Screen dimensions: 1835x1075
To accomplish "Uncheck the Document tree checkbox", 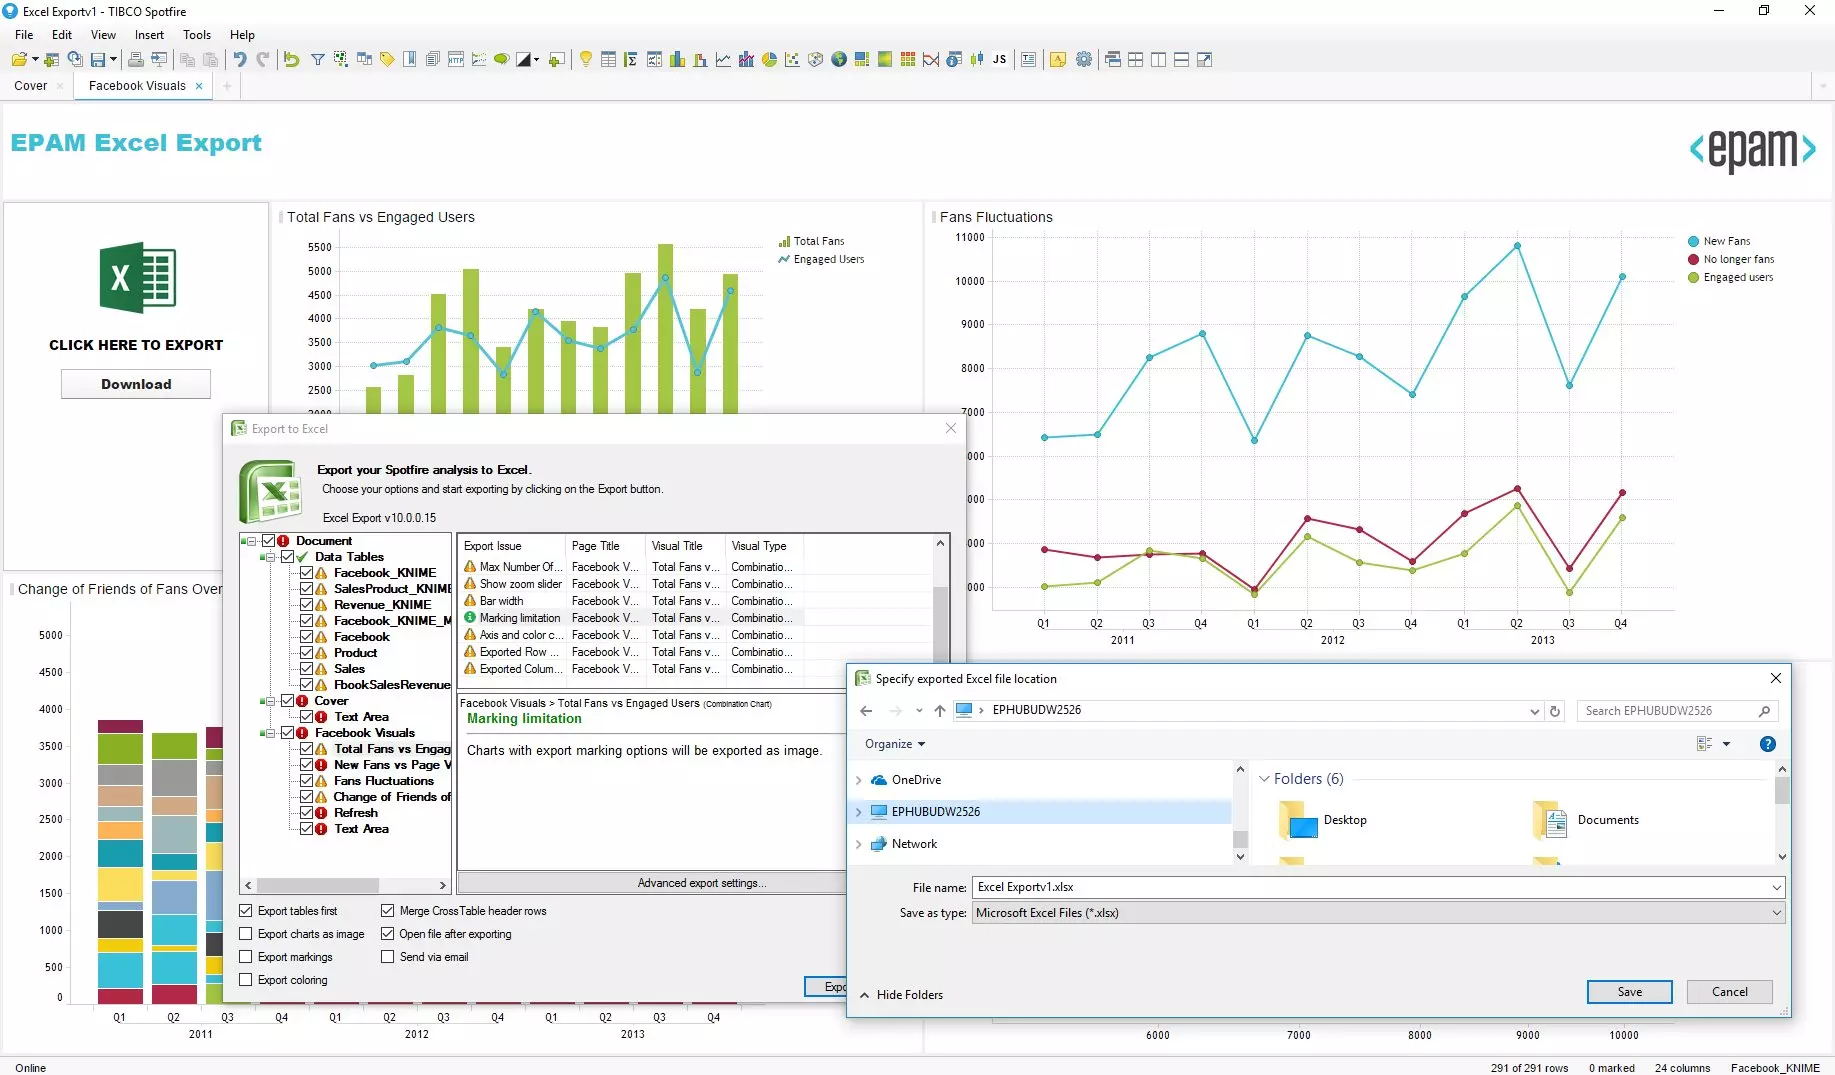I will 268,541.
